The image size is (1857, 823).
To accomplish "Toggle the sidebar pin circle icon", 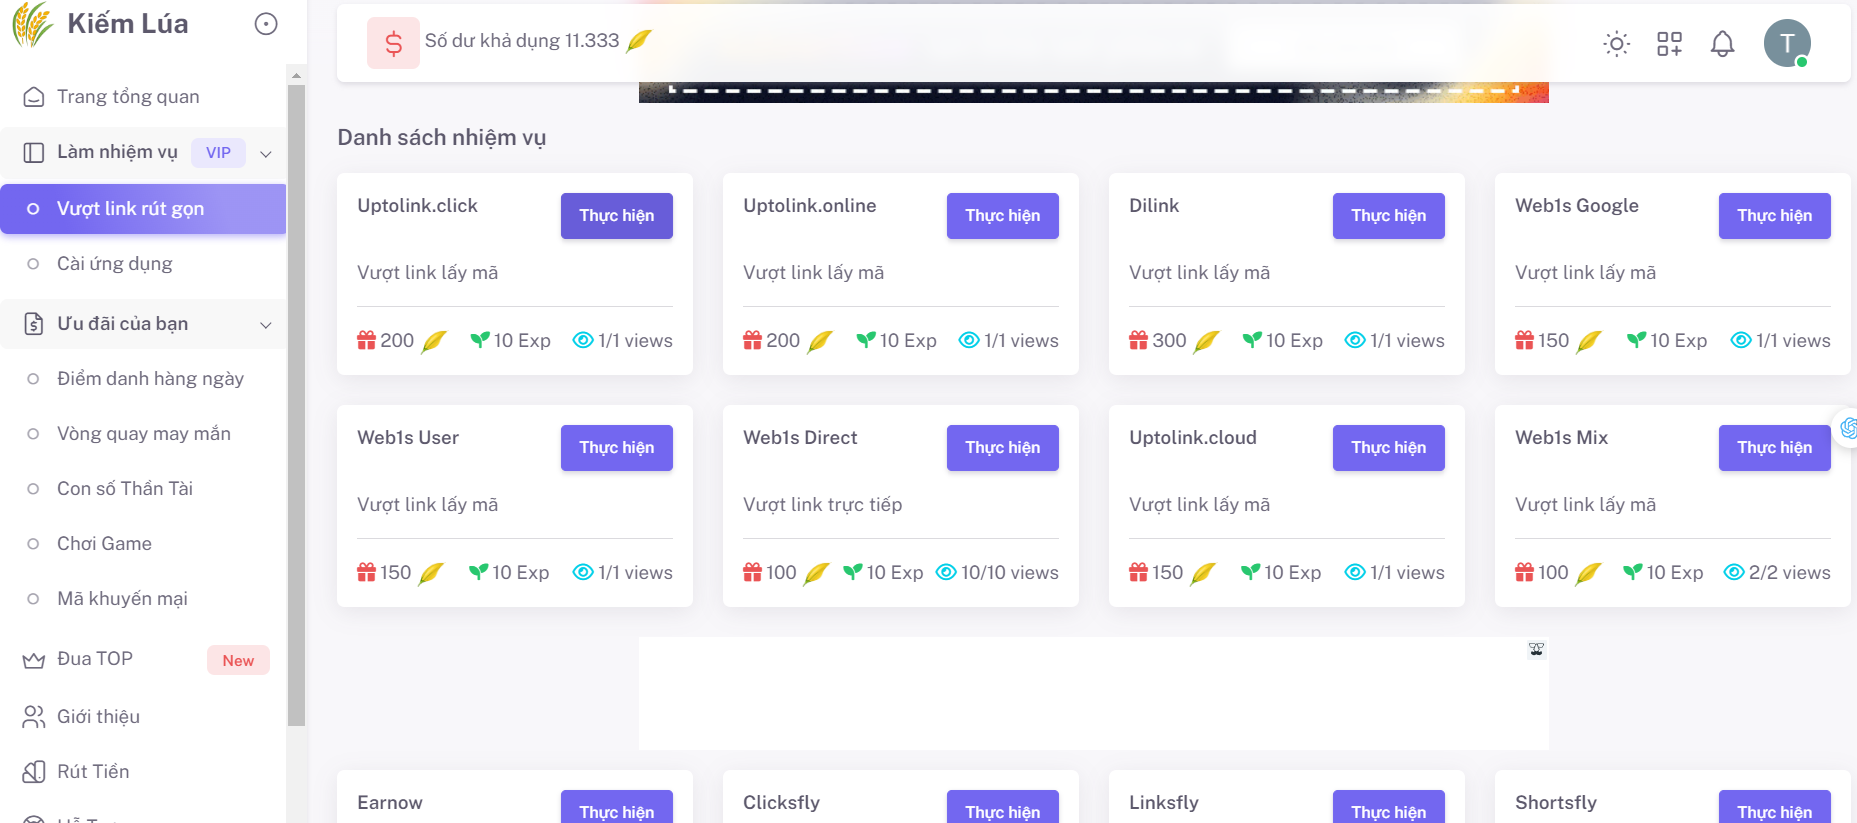I will coord(266,24).
